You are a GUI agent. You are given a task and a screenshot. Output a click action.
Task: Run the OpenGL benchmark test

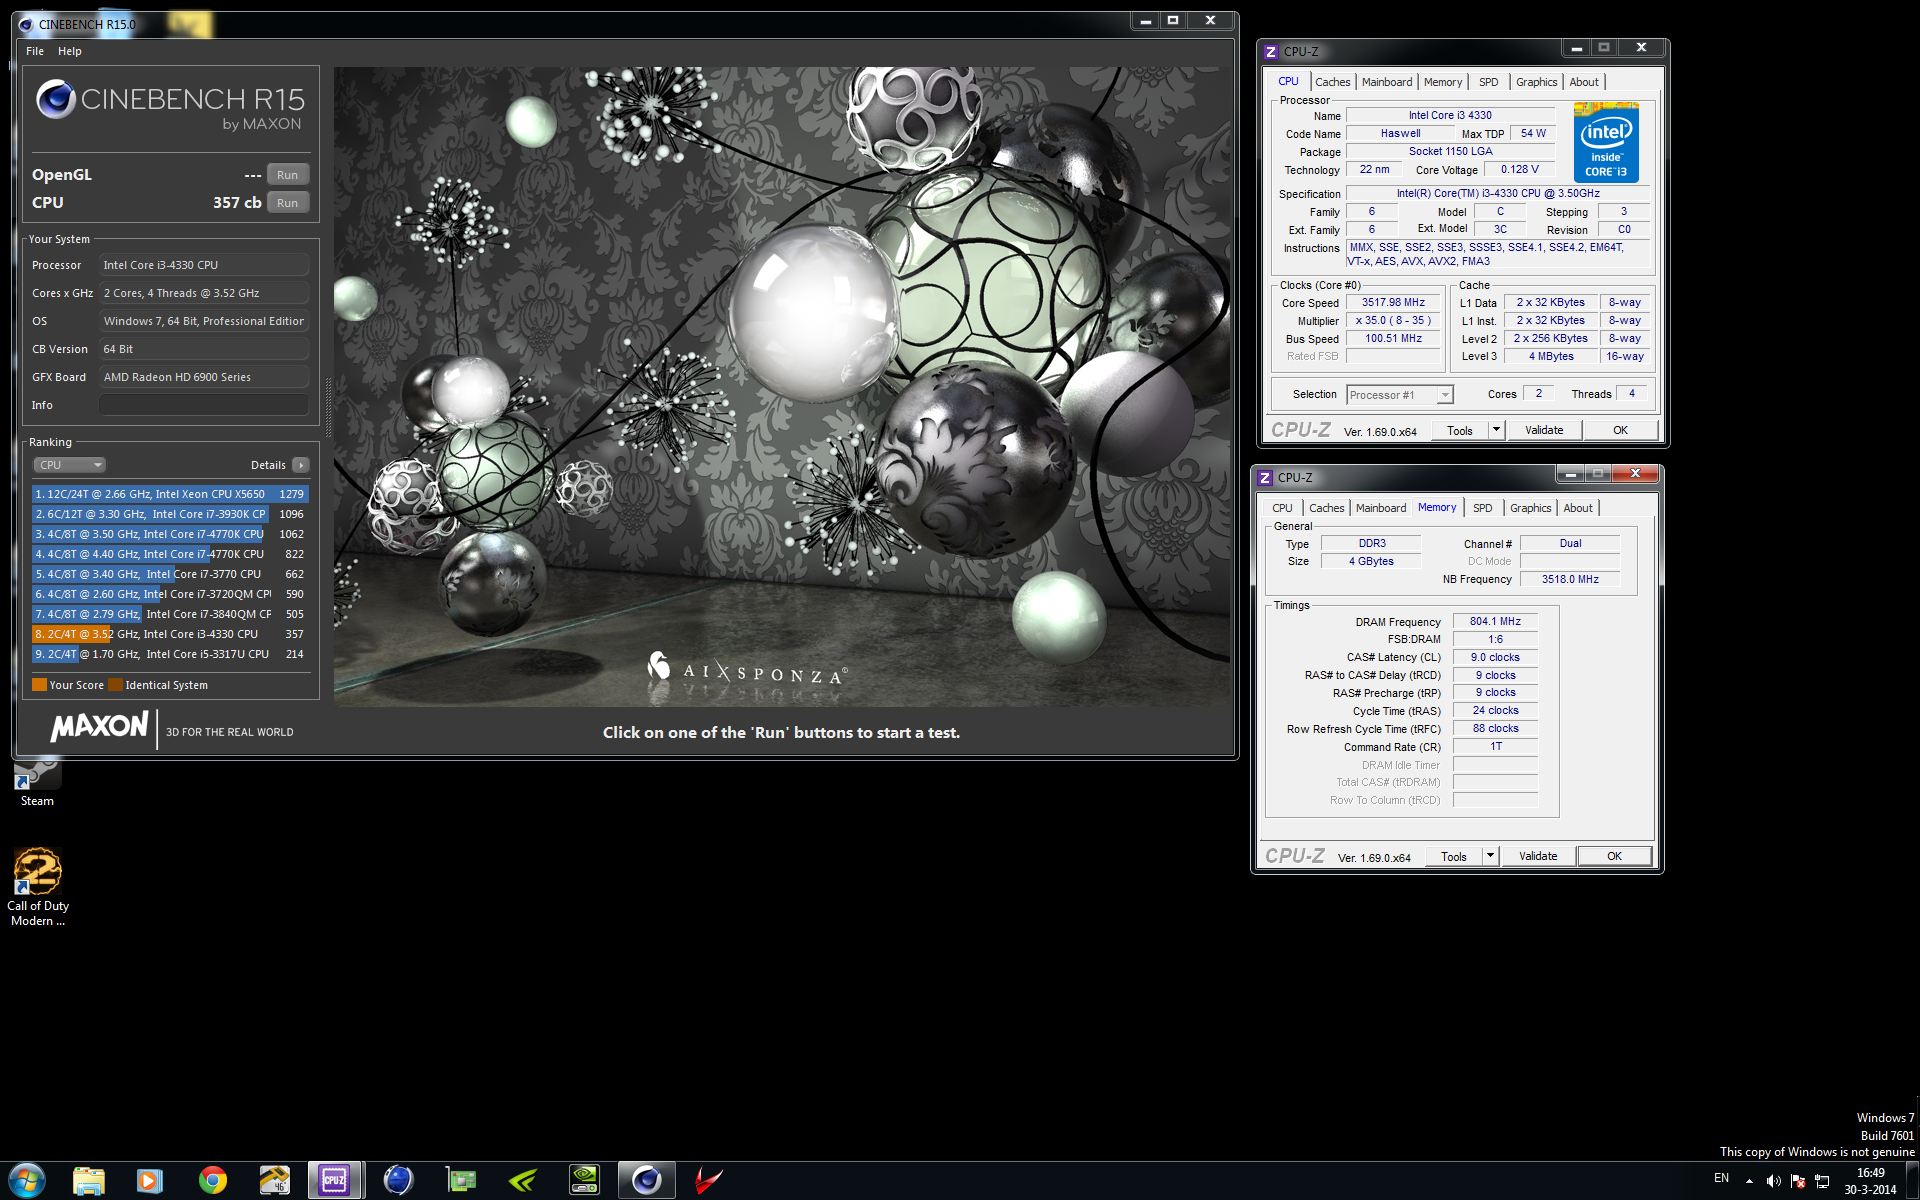click(288, 175)
